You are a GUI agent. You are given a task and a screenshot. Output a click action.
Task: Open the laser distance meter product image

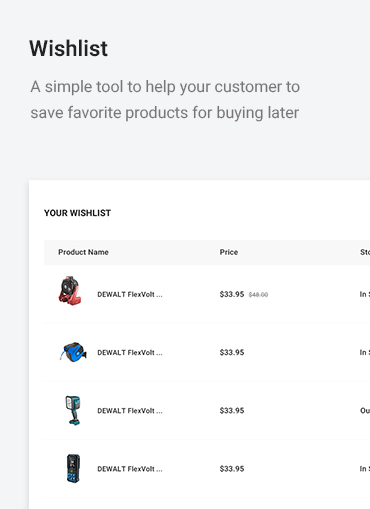click(x=73, y=468)
